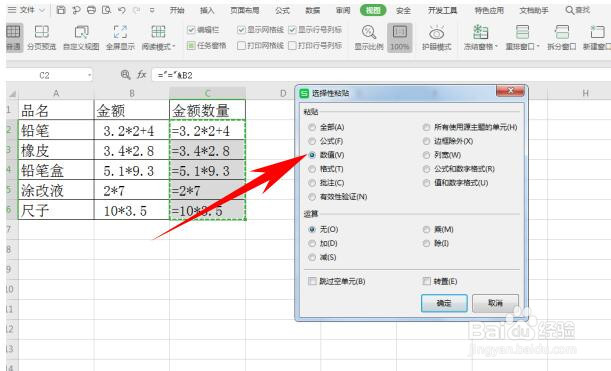Select the 公式(F) paste radio button
The width and height of the screenshot is (611, 371).
click(x=312, y=141)
